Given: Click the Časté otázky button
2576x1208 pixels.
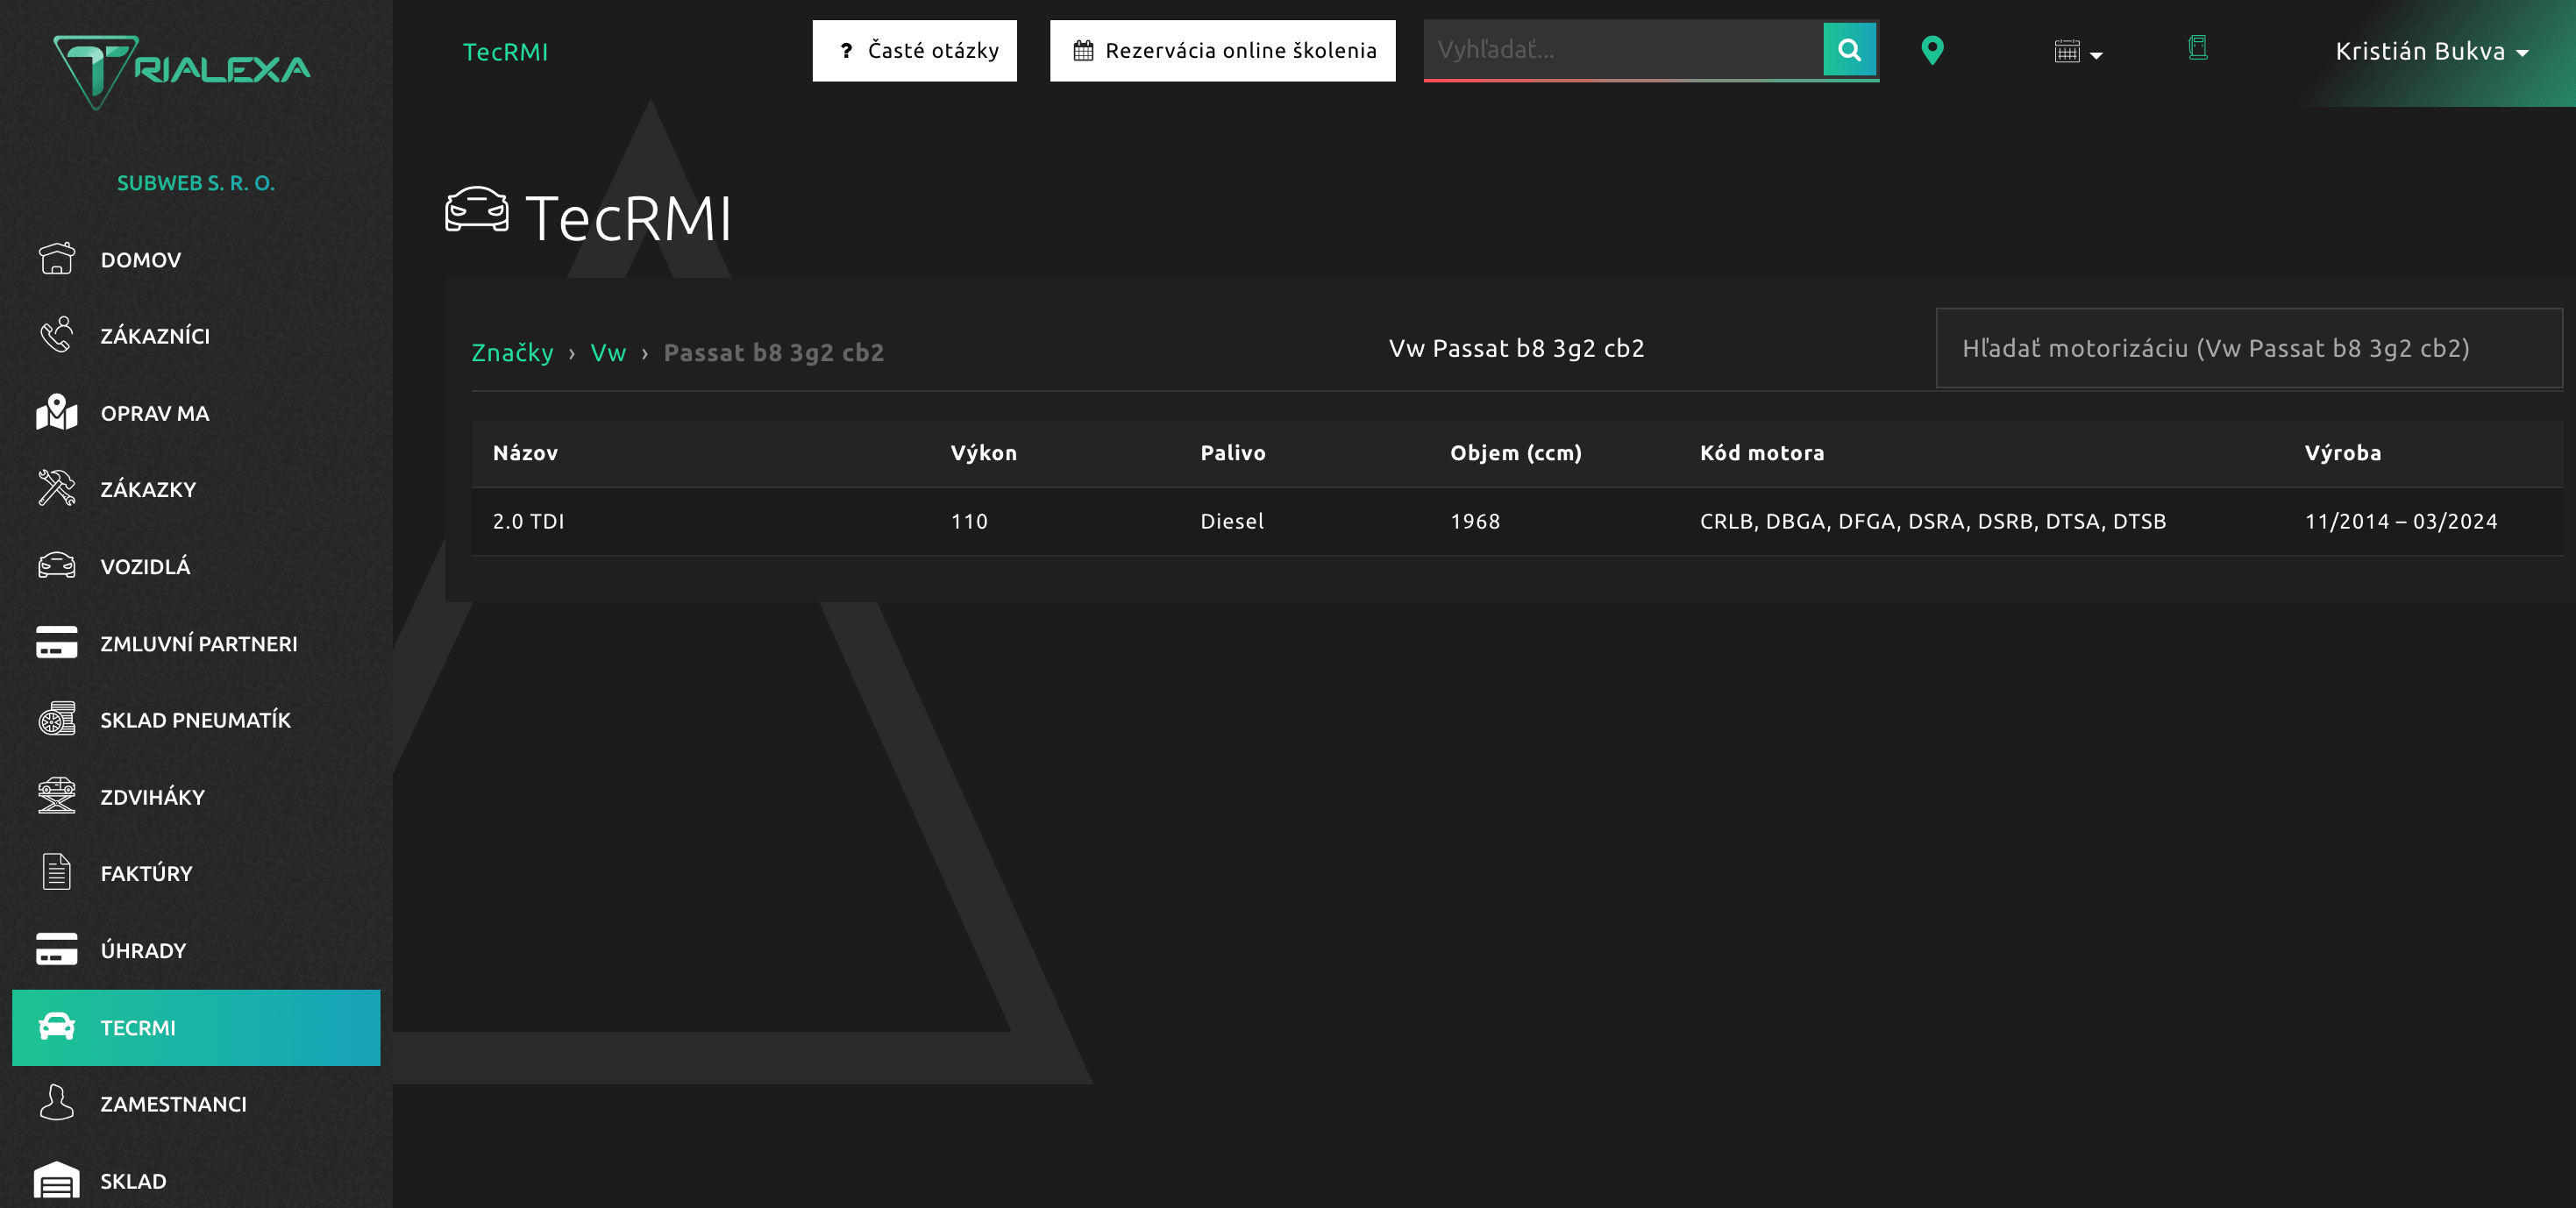Looking at the screenshot, I should [914, 50].
